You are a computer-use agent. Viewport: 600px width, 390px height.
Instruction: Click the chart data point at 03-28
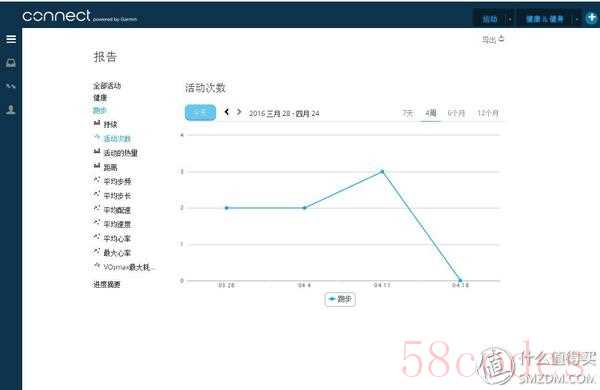point(227,208)
